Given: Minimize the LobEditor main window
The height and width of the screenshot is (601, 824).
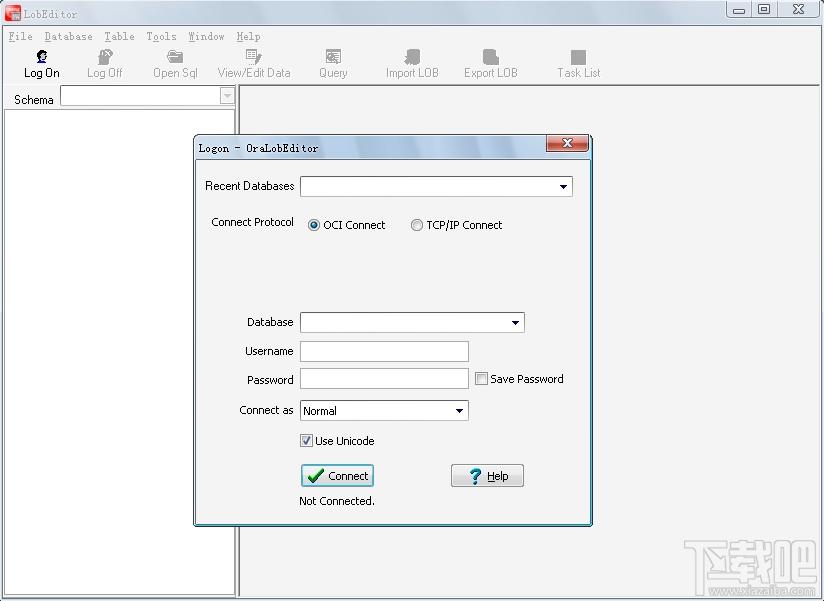Looking at the screenshot, I should tap(739, 9).
